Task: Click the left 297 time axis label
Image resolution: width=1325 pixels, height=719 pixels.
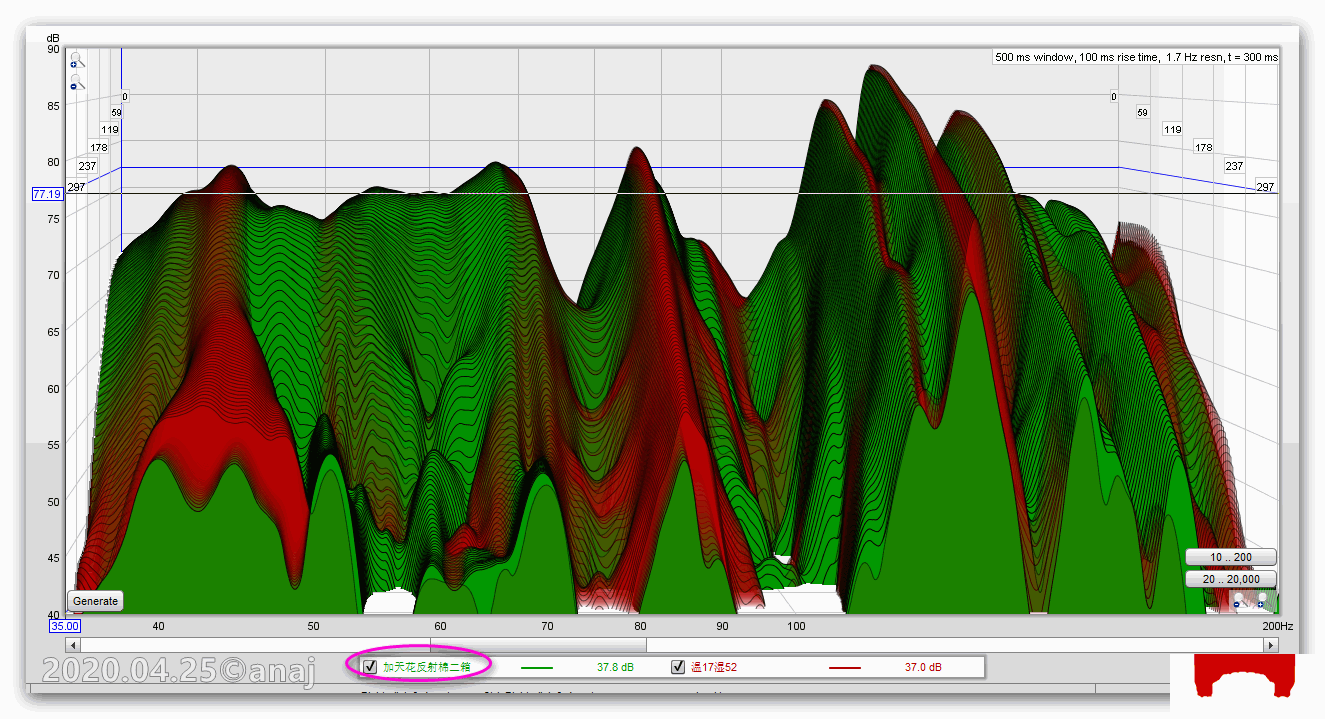Action: pyautogui.click(x=76, y=187)
